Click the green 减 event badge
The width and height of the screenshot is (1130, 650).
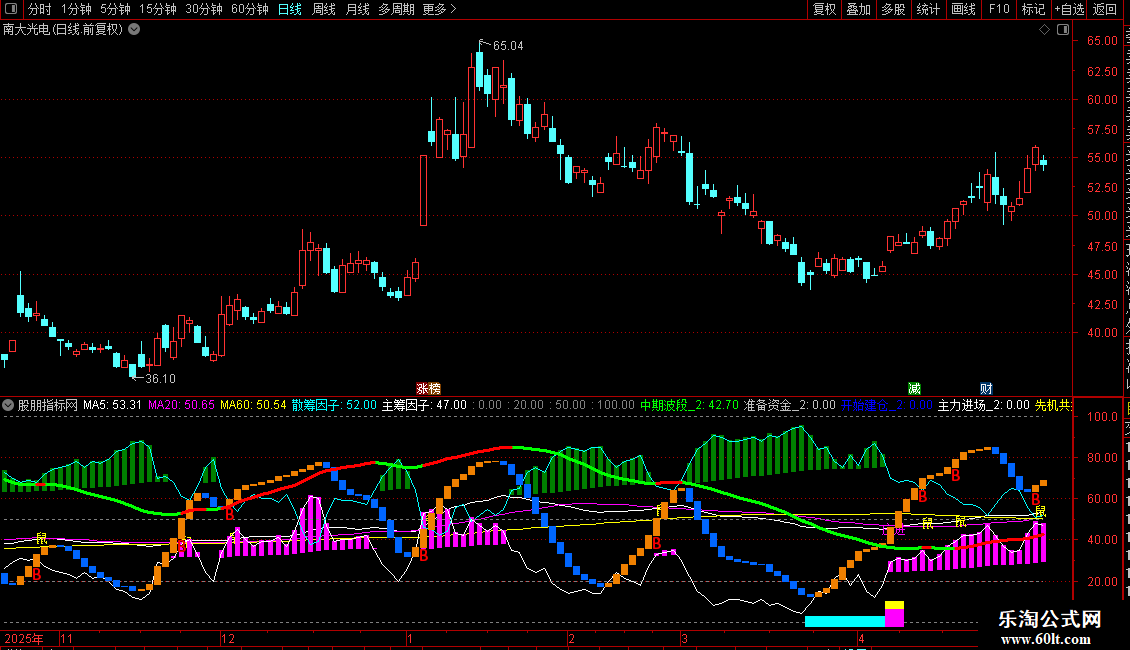(915, 388)
